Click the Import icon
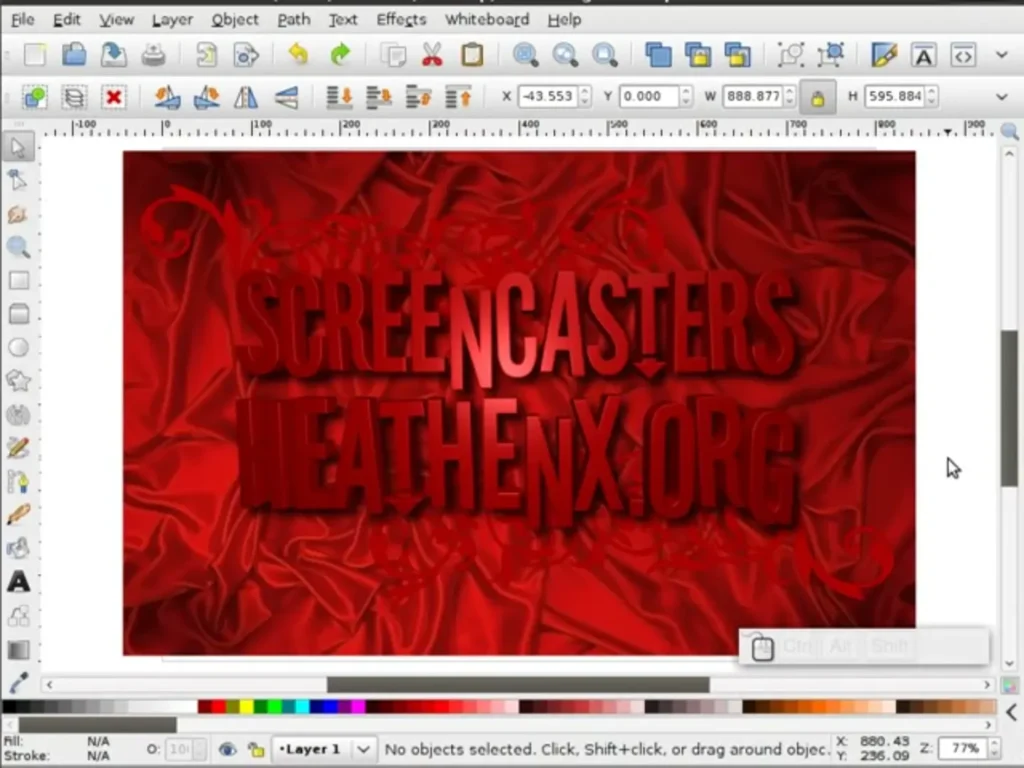 [206, 55]
